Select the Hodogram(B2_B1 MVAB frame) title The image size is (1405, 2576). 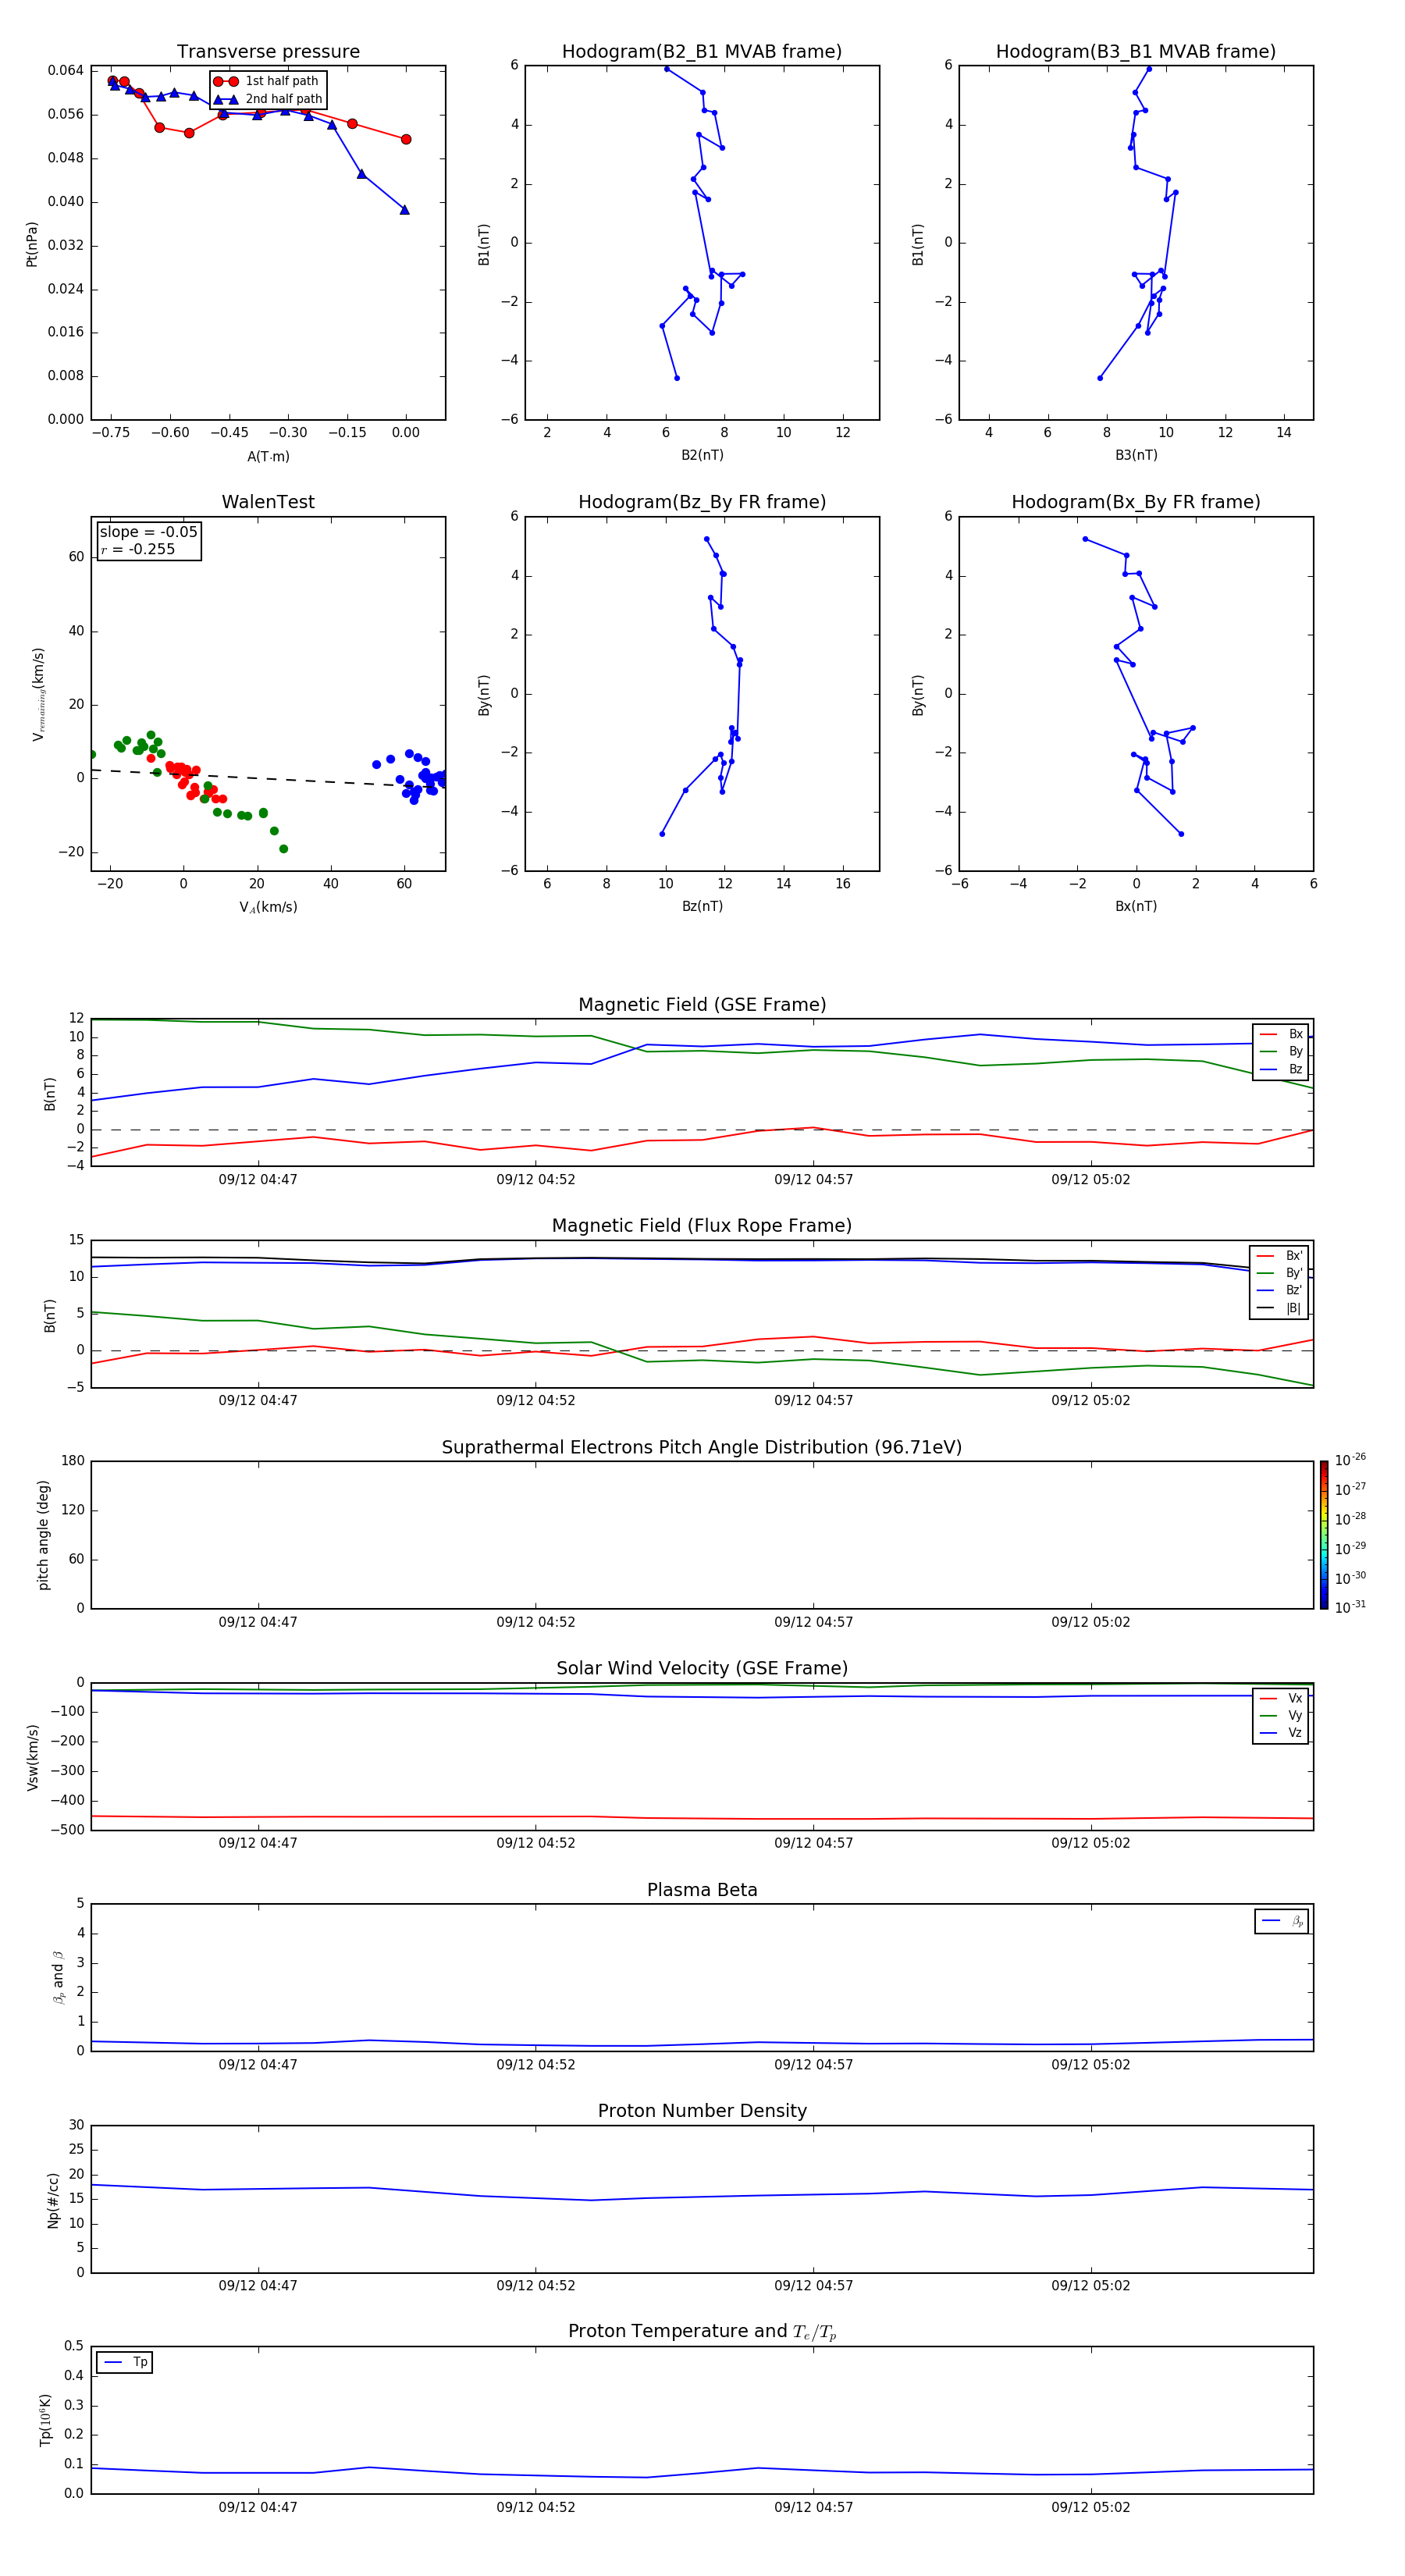pyautogui.click(x=701, y=52)
